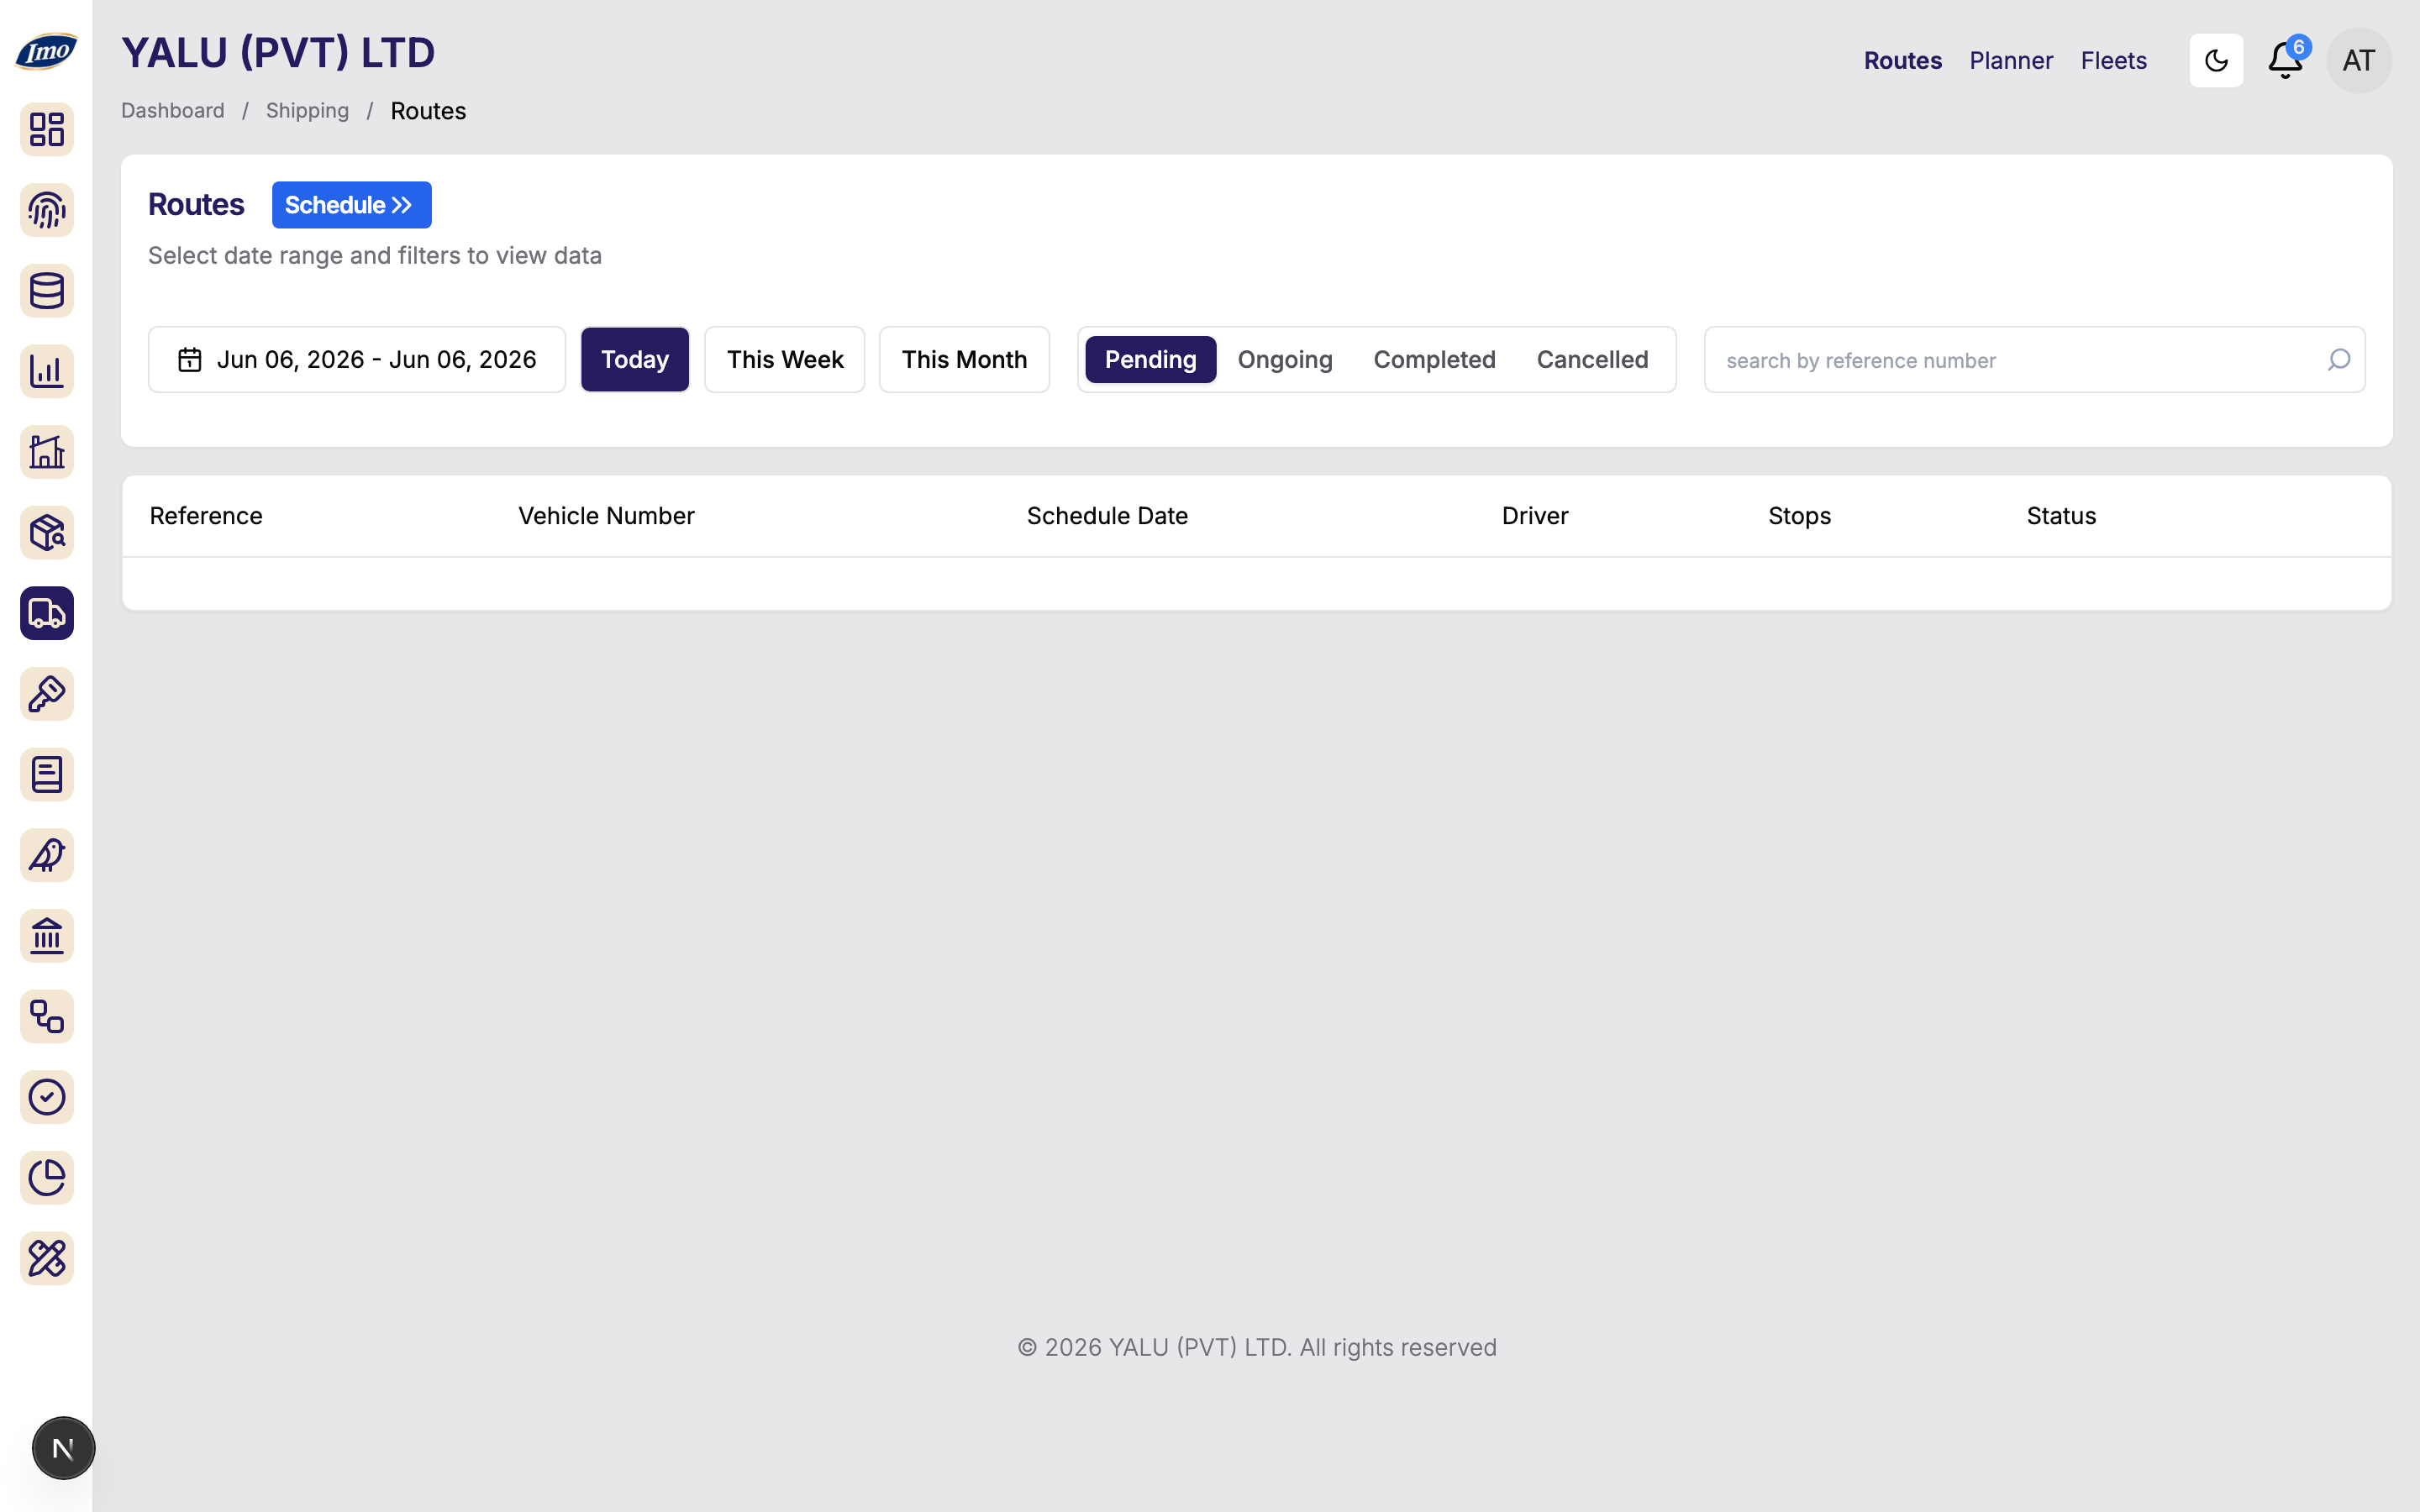Toggle dark mode with the moon icon
This screenshot has width=2420, height=1512.
click(2216, 61)
